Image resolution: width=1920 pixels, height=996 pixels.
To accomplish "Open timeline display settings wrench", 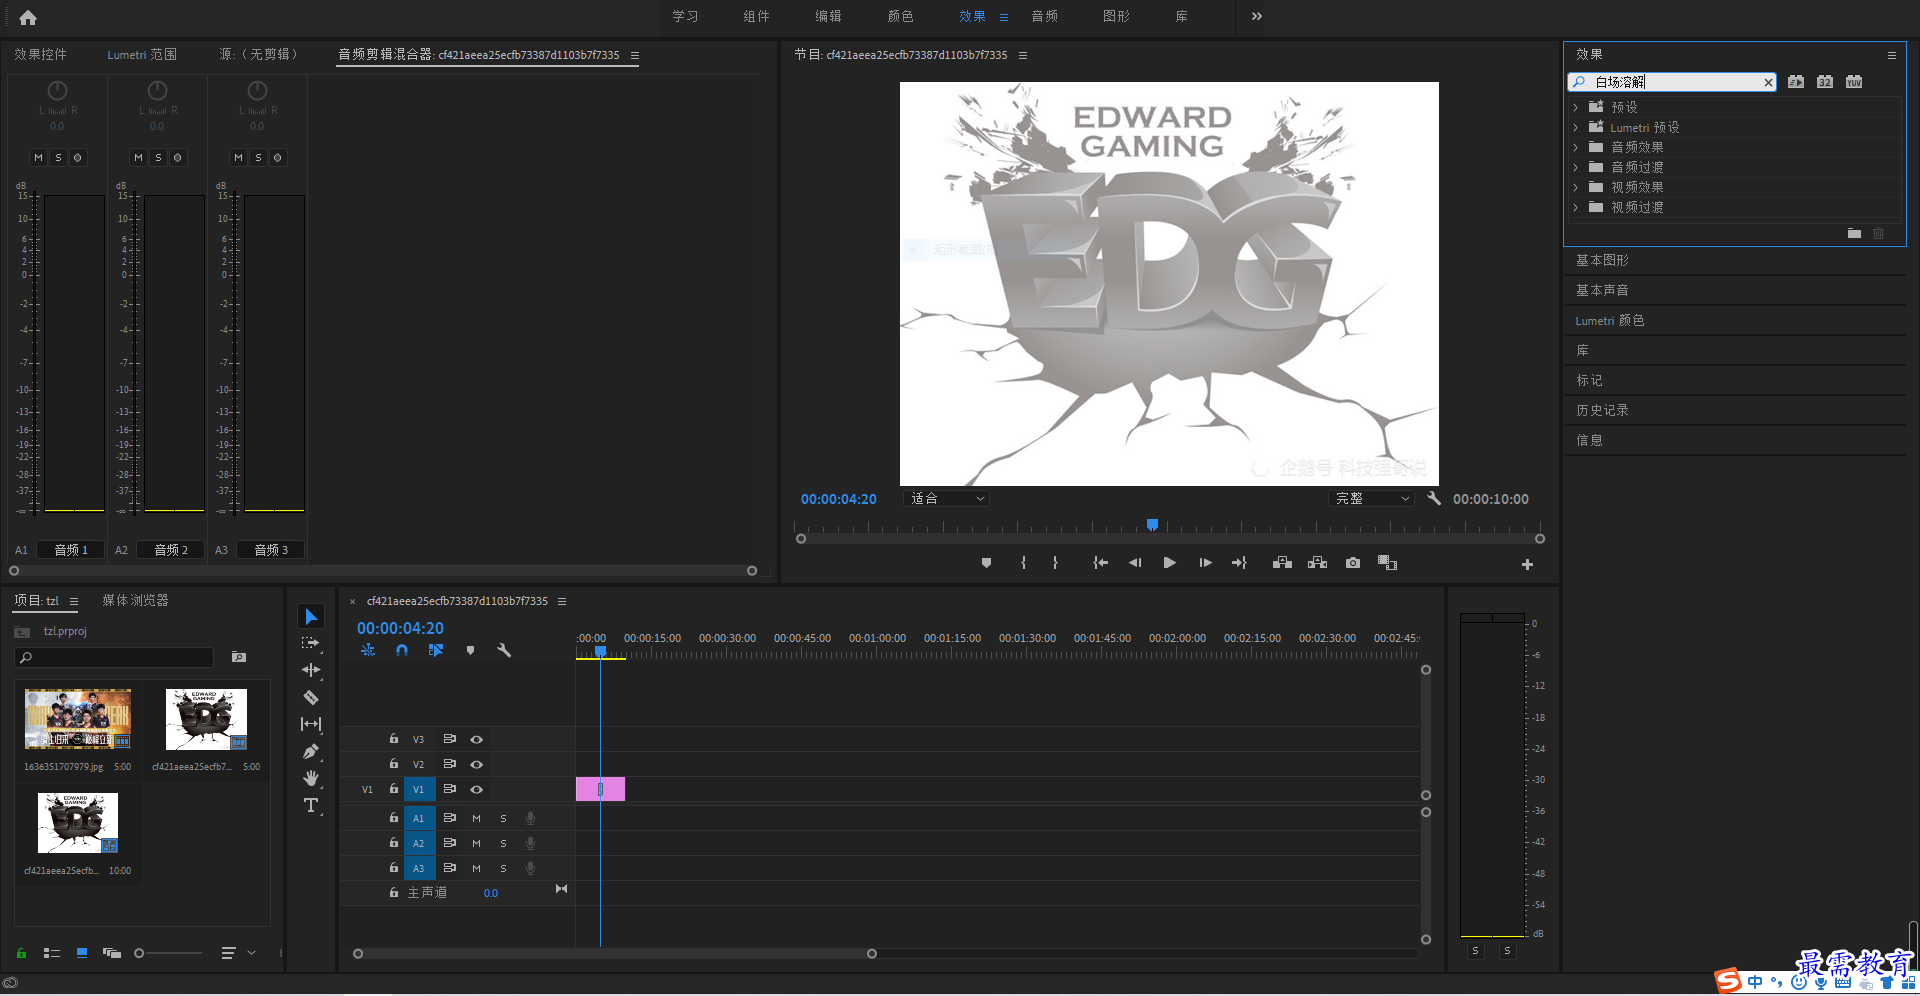I will point(504,650).
